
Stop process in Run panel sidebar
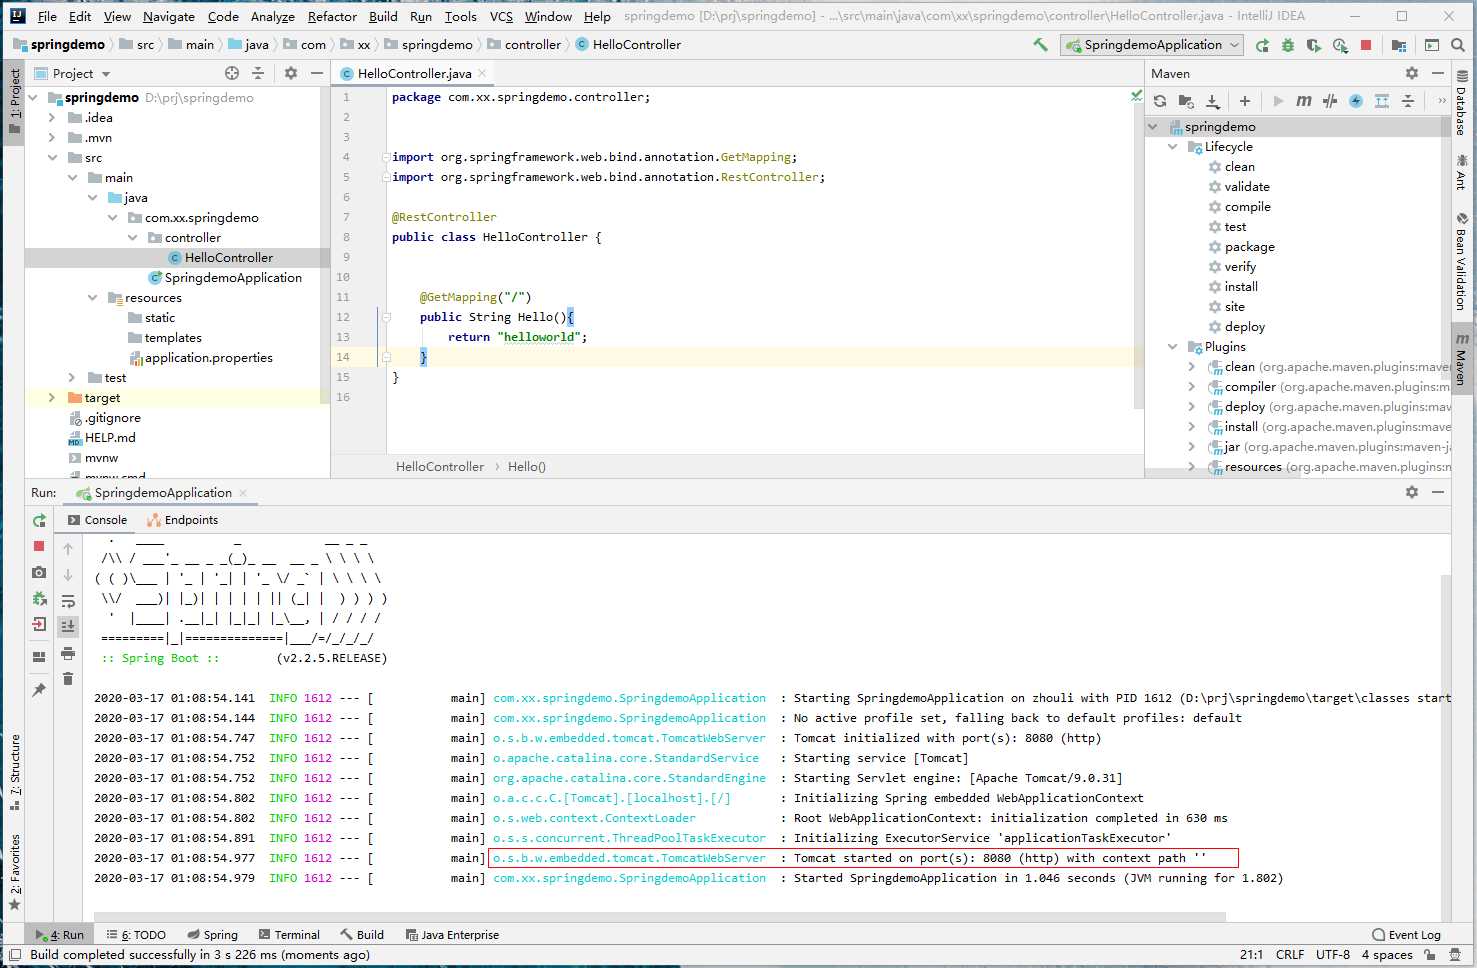(x=39, y=546)
